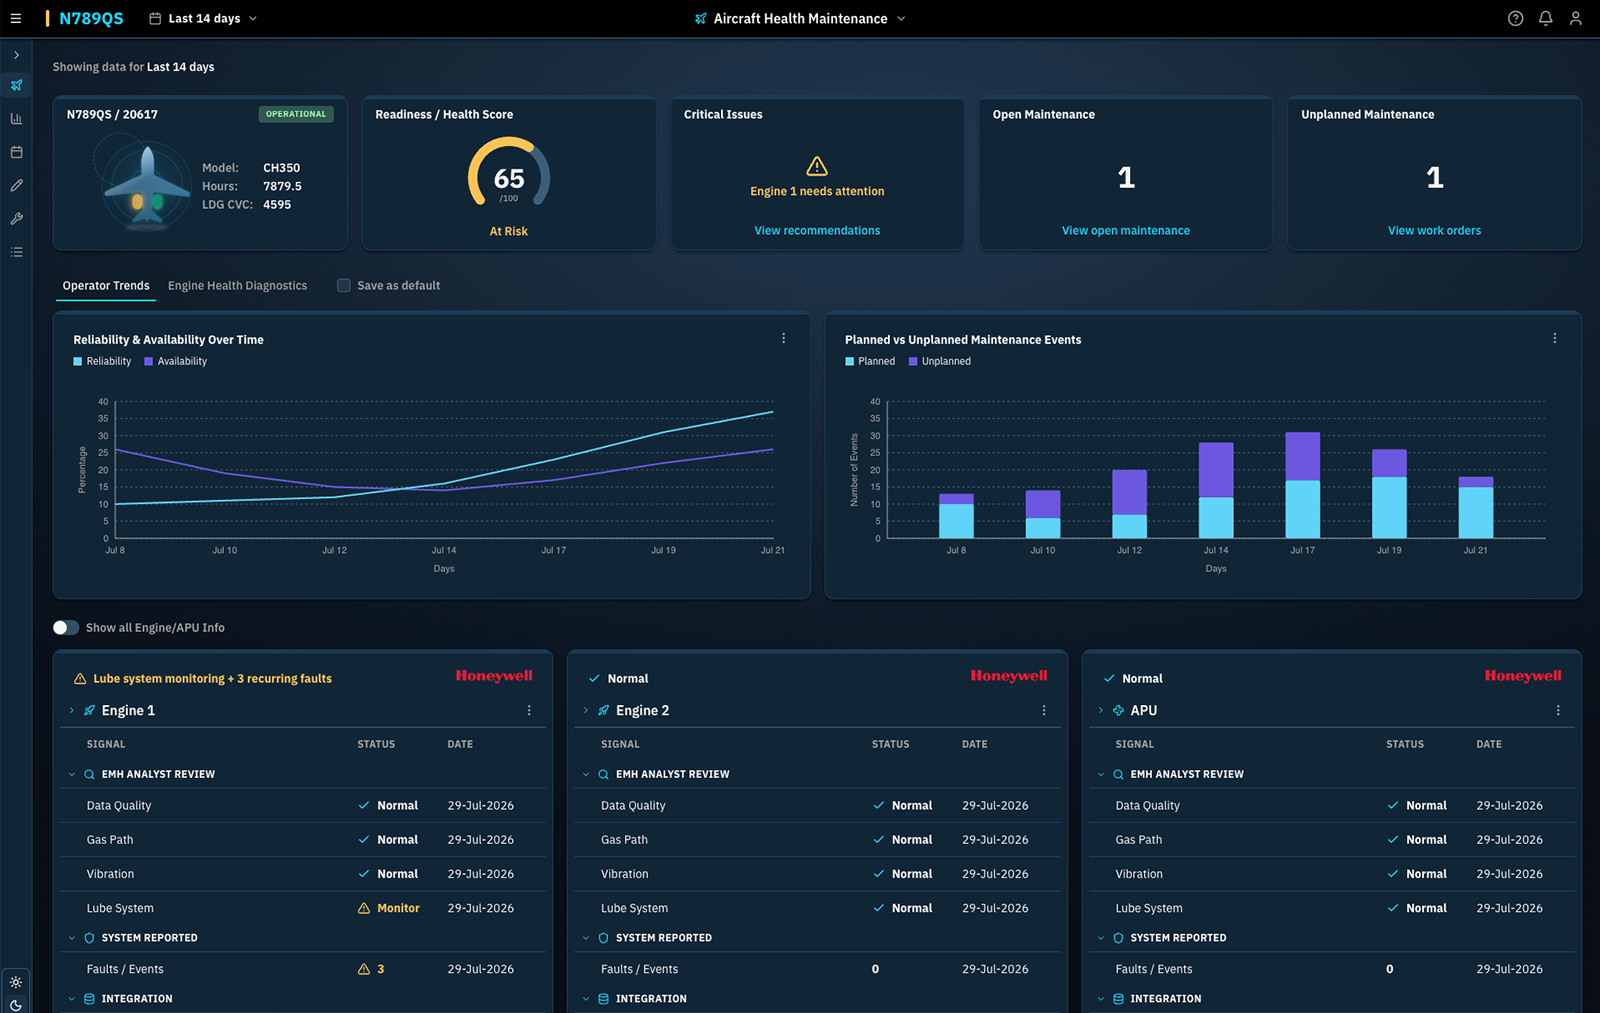Select Engine 1 Data Quality row
The height and width of the screenshot is (1013, 1600).
[303, 805]
